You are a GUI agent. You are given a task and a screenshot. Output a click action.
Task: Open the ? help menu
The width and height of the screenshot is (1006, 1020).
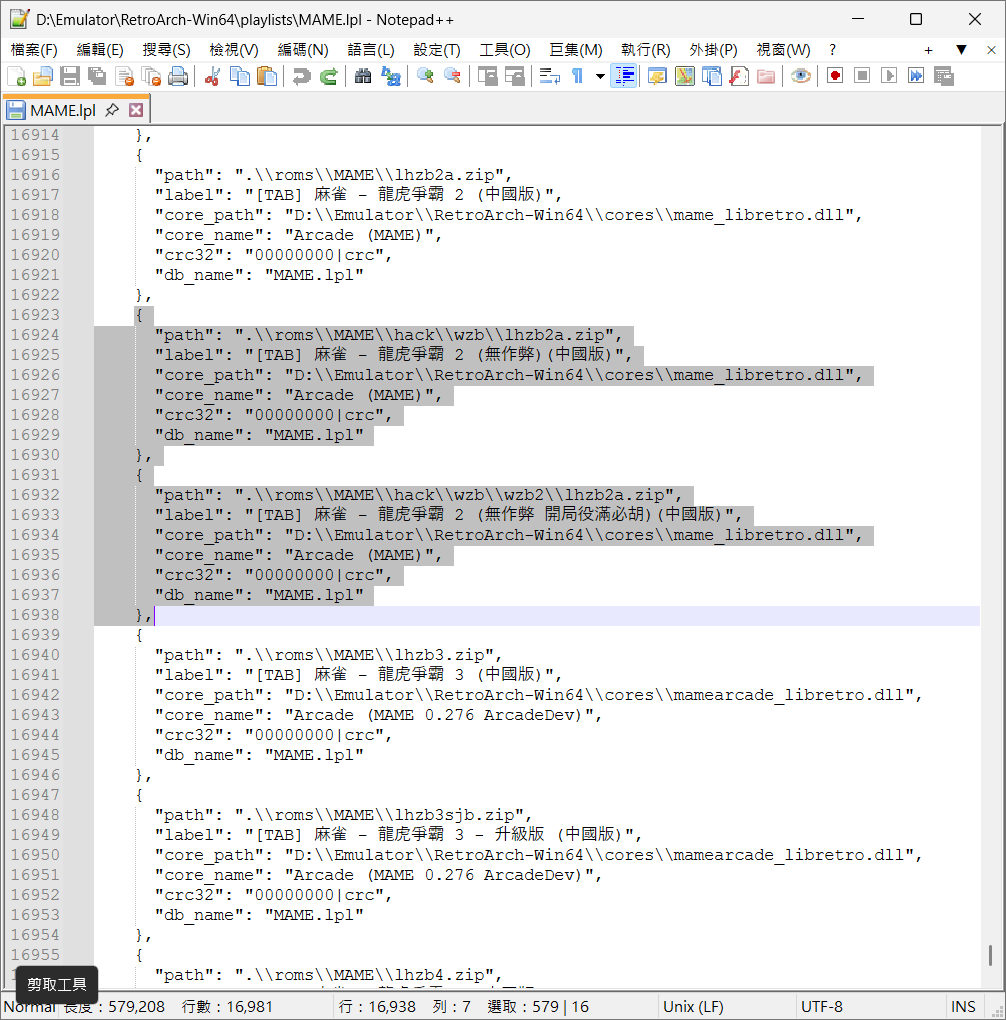(832, 50)
